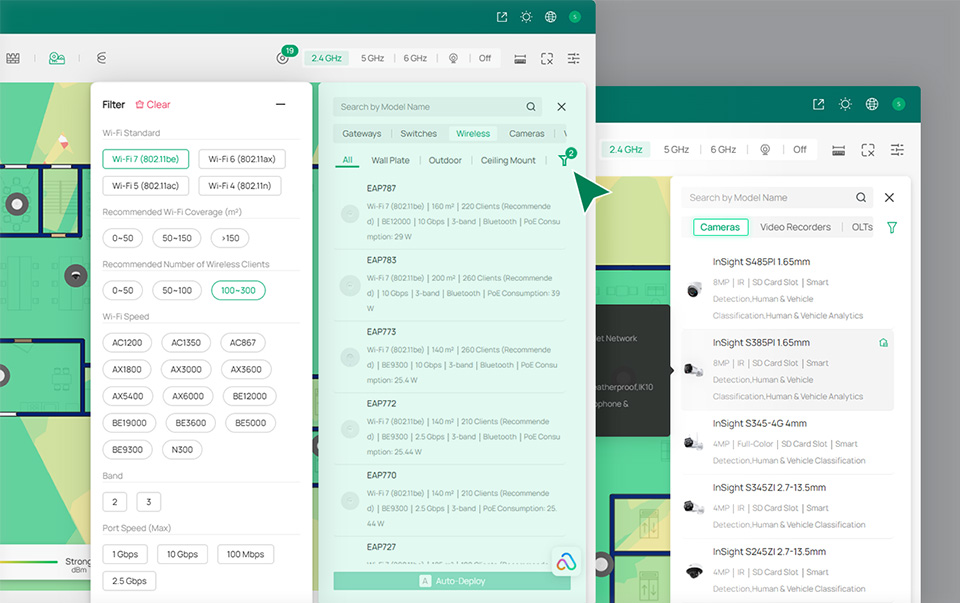Toggle Wi-Fi 4 (802.11n) filter
This screenshot has width=960, height=603.
click(x=239, y=185)
